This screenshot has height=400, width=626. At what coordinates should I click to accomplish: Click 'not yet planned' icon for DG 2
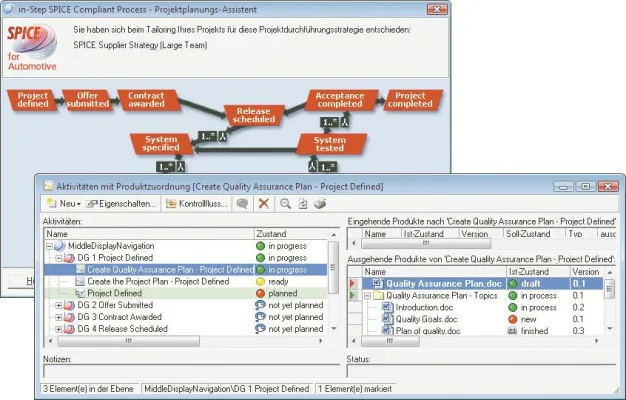tap(260, 305)
